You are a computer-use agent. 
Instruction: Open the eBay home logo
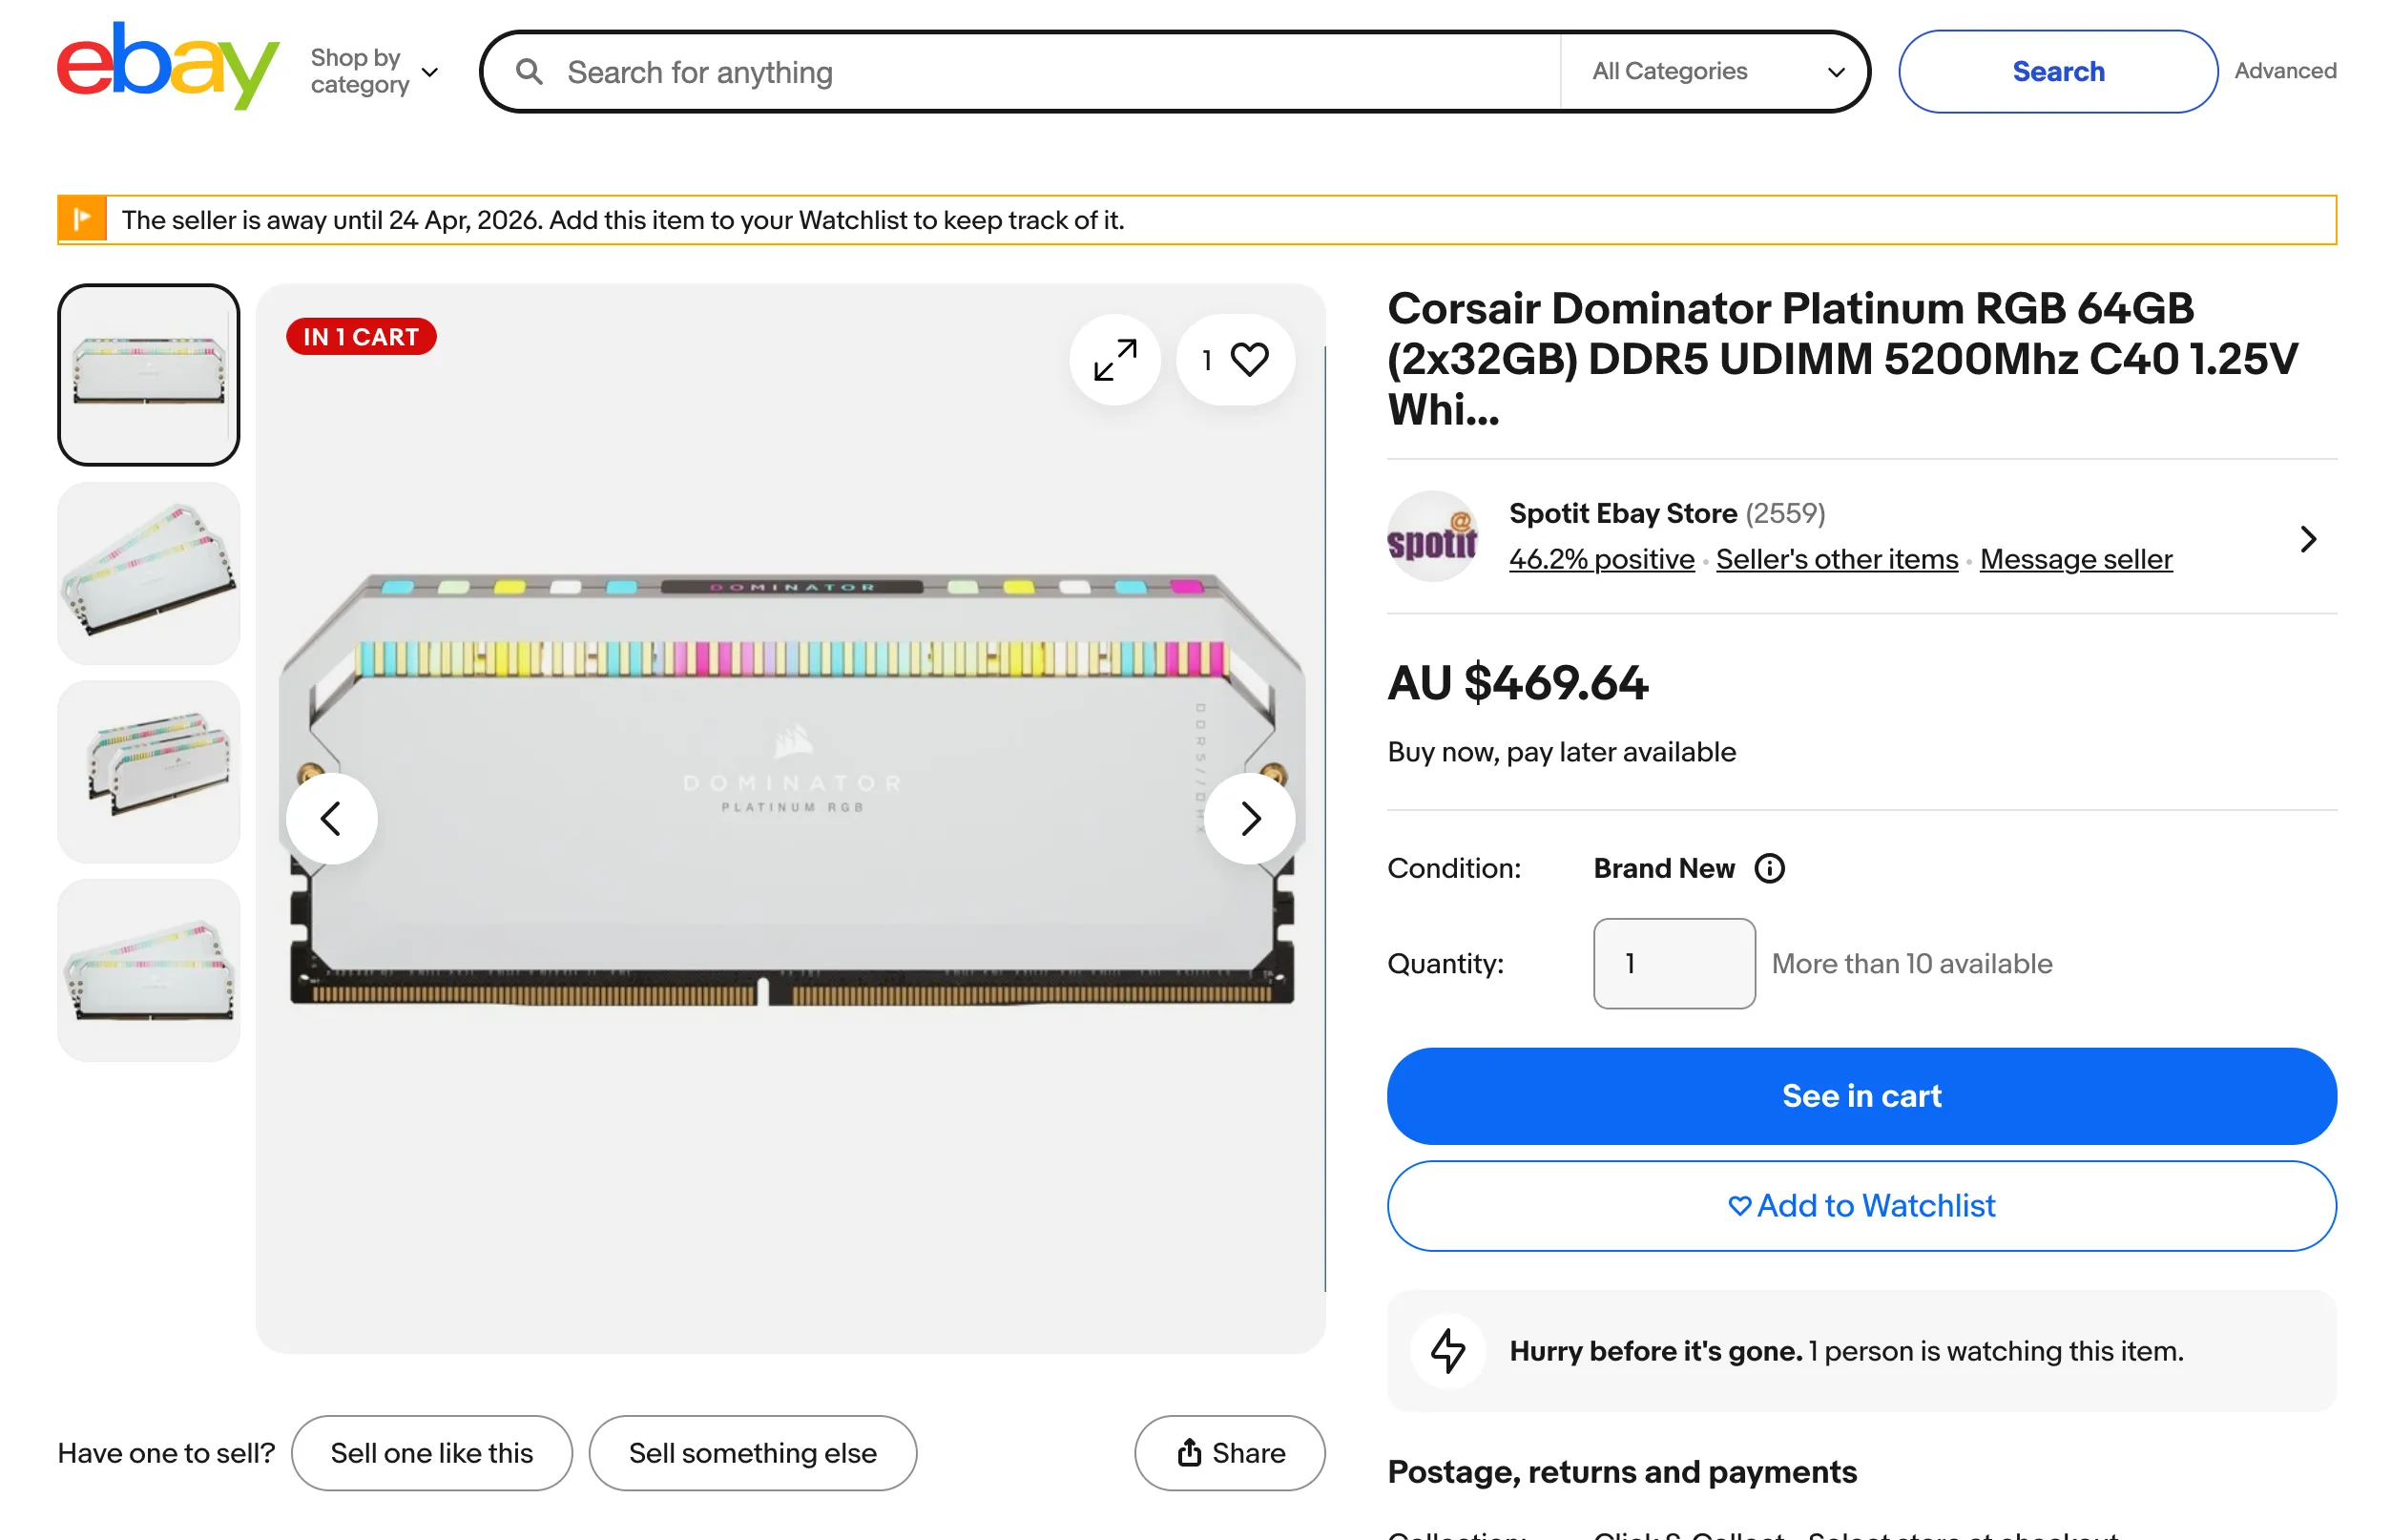pos(168,66)
